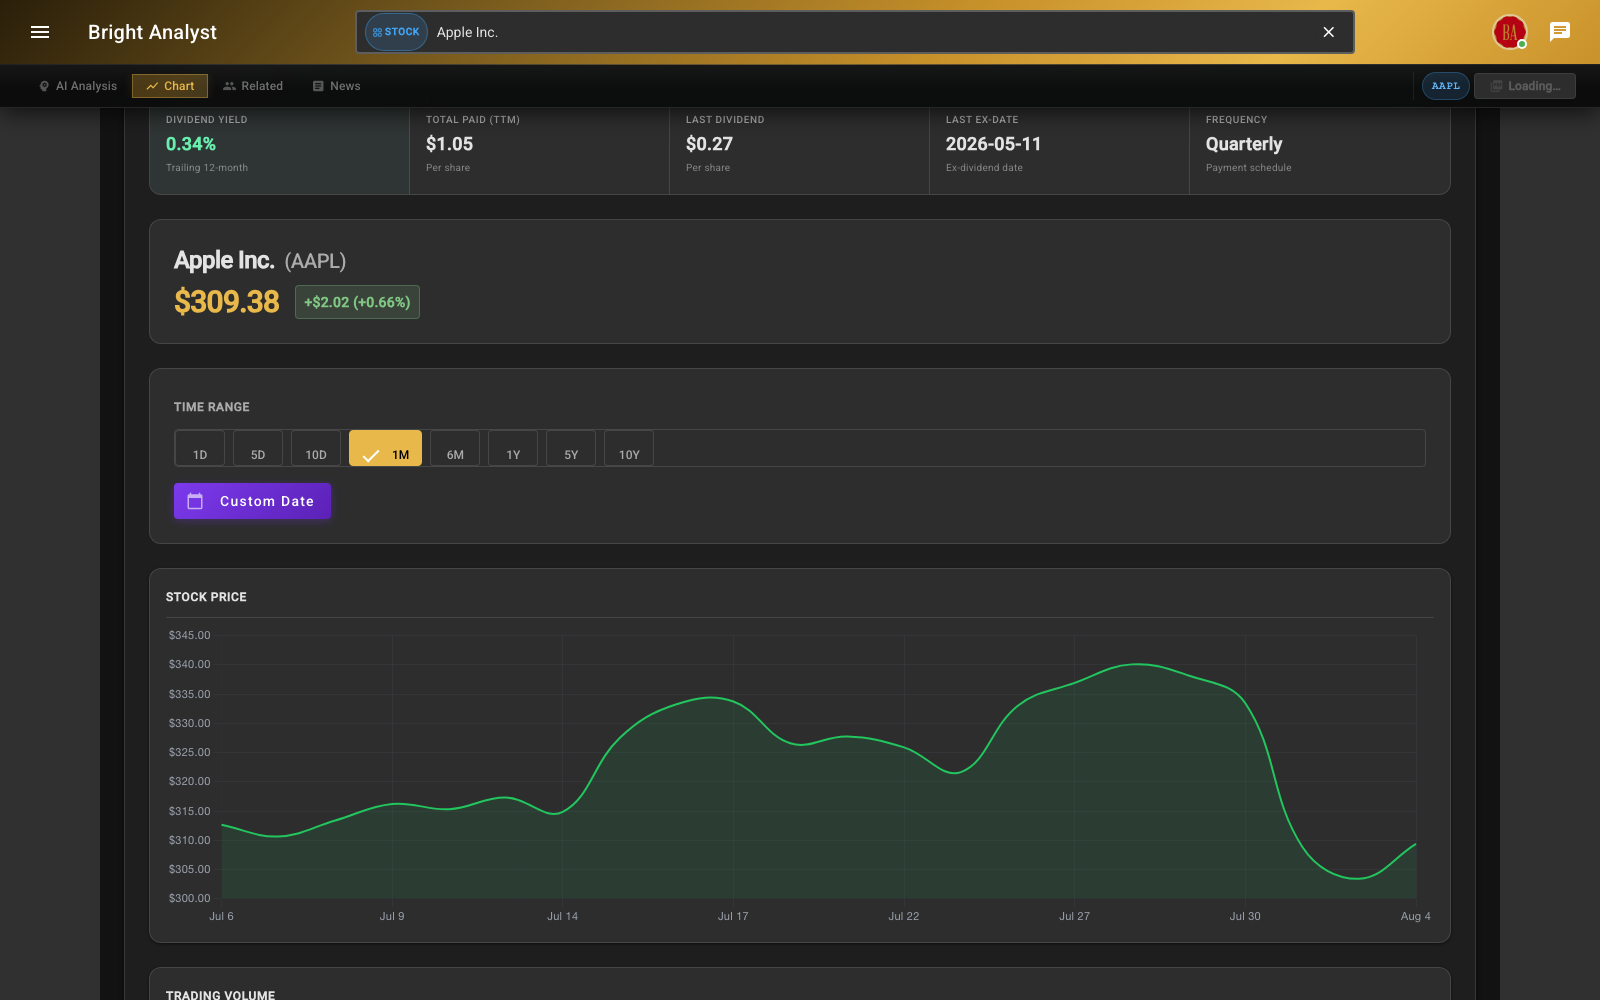Clear the Apple Inc. search field
The height and width of the screenshot is (1000, 1600).
click(x=1329, y=32)
